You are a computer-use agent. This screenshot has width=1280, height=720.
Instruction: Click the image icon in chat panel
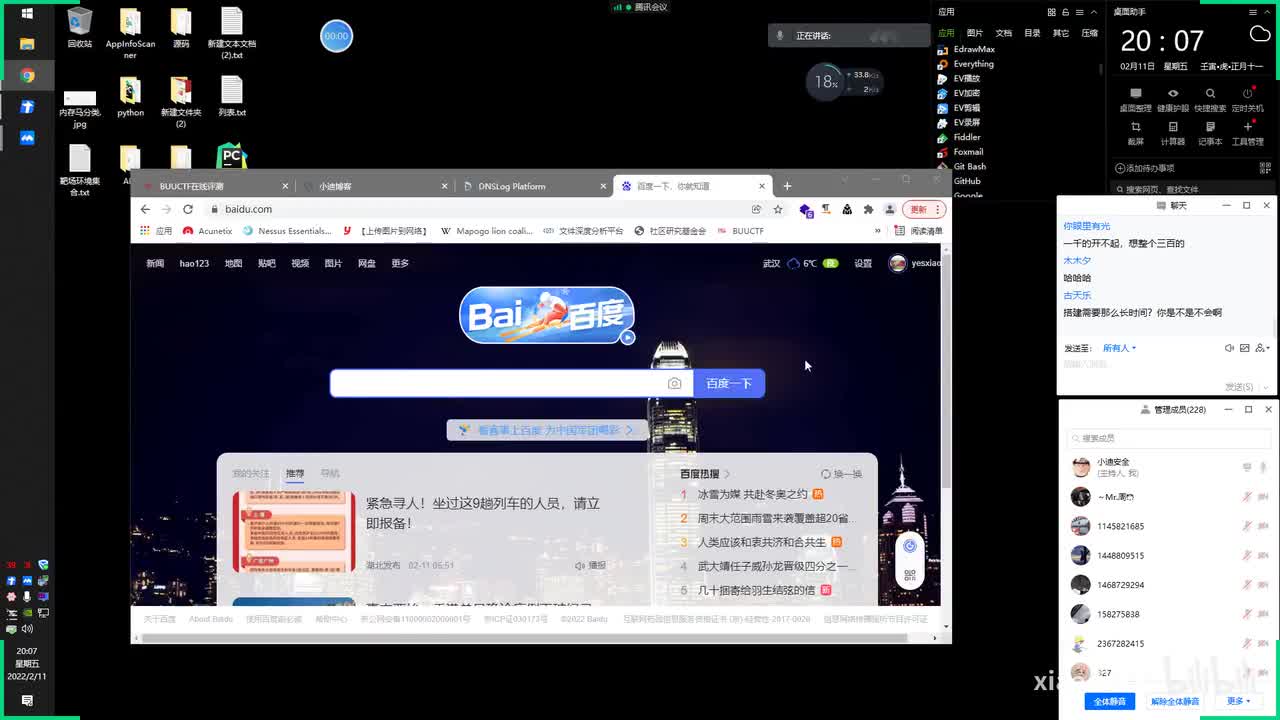[1245, 348]
